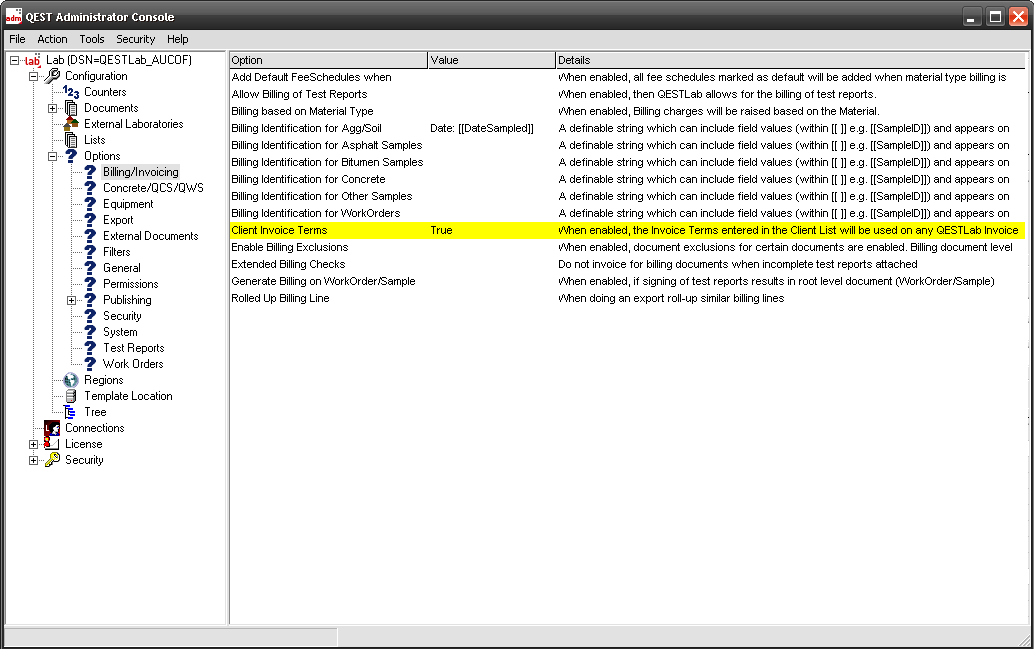The image size is (1034, 649).
Task: Select Enable Billing Exclusions option row
Action: (290, 247)
